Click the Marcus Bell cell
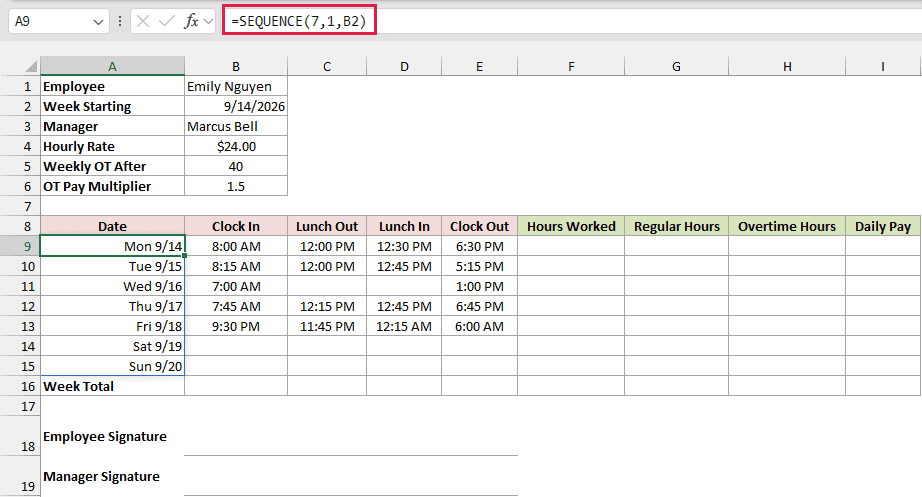The height and width of the screenshot is (497, 922). click(236, 126)
